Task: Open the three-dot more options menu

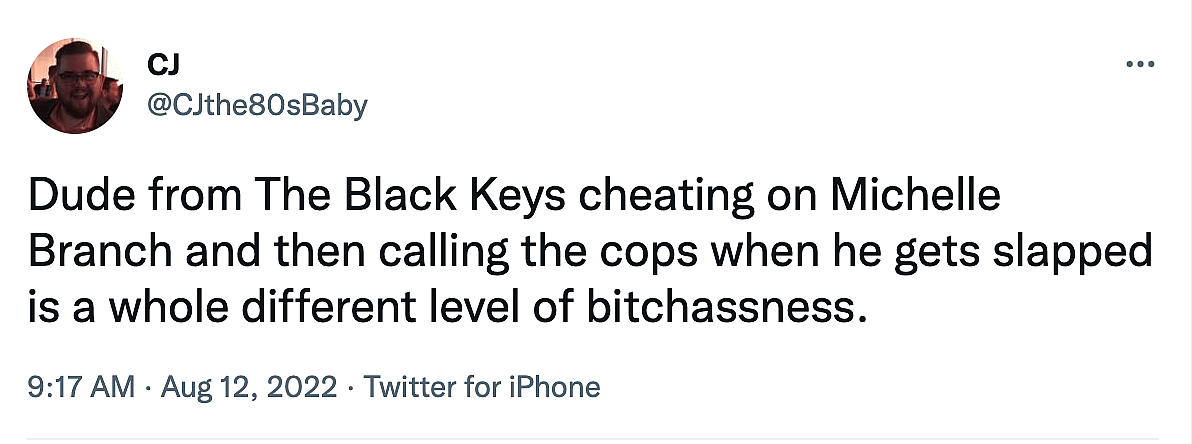Action: coord(1141,65)
